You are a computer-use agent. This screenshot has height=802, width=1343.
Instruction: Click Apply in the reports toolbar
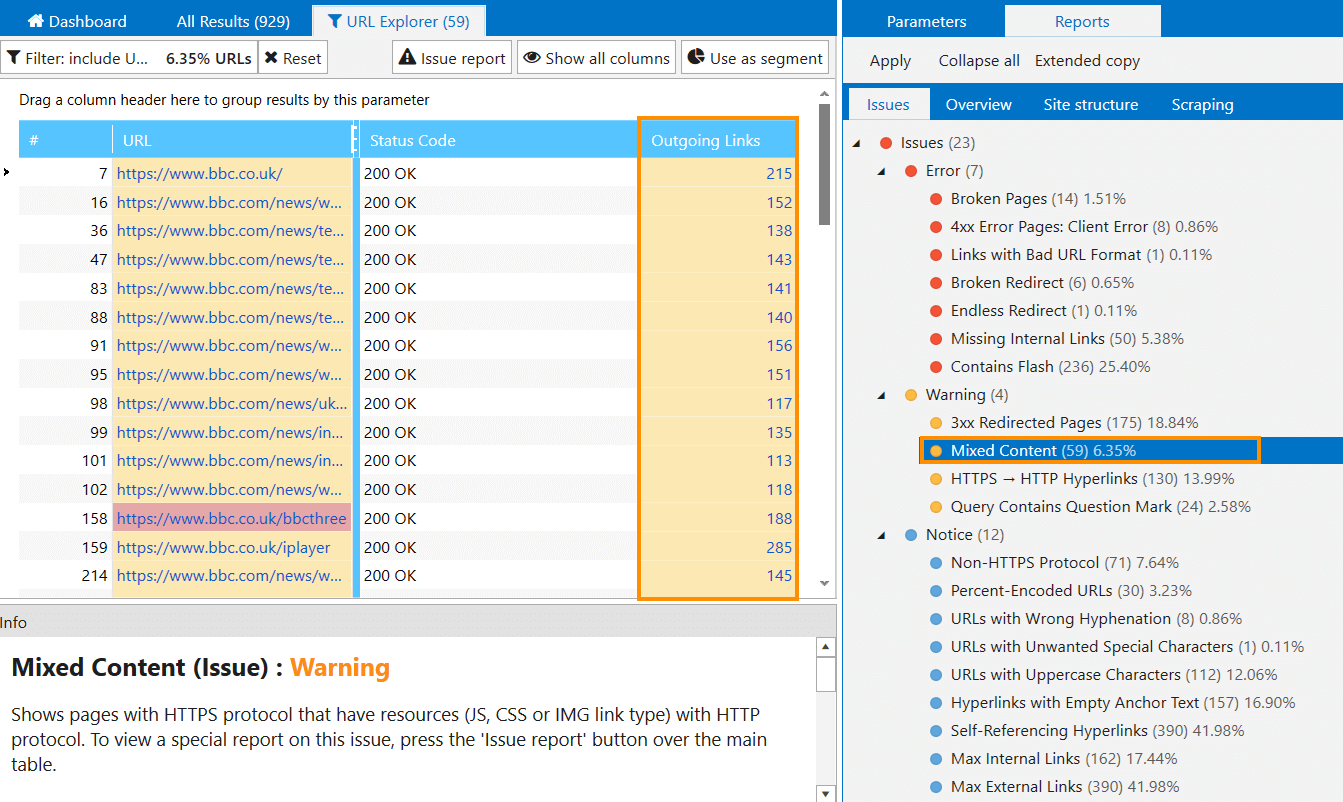(x=890, y=61)
